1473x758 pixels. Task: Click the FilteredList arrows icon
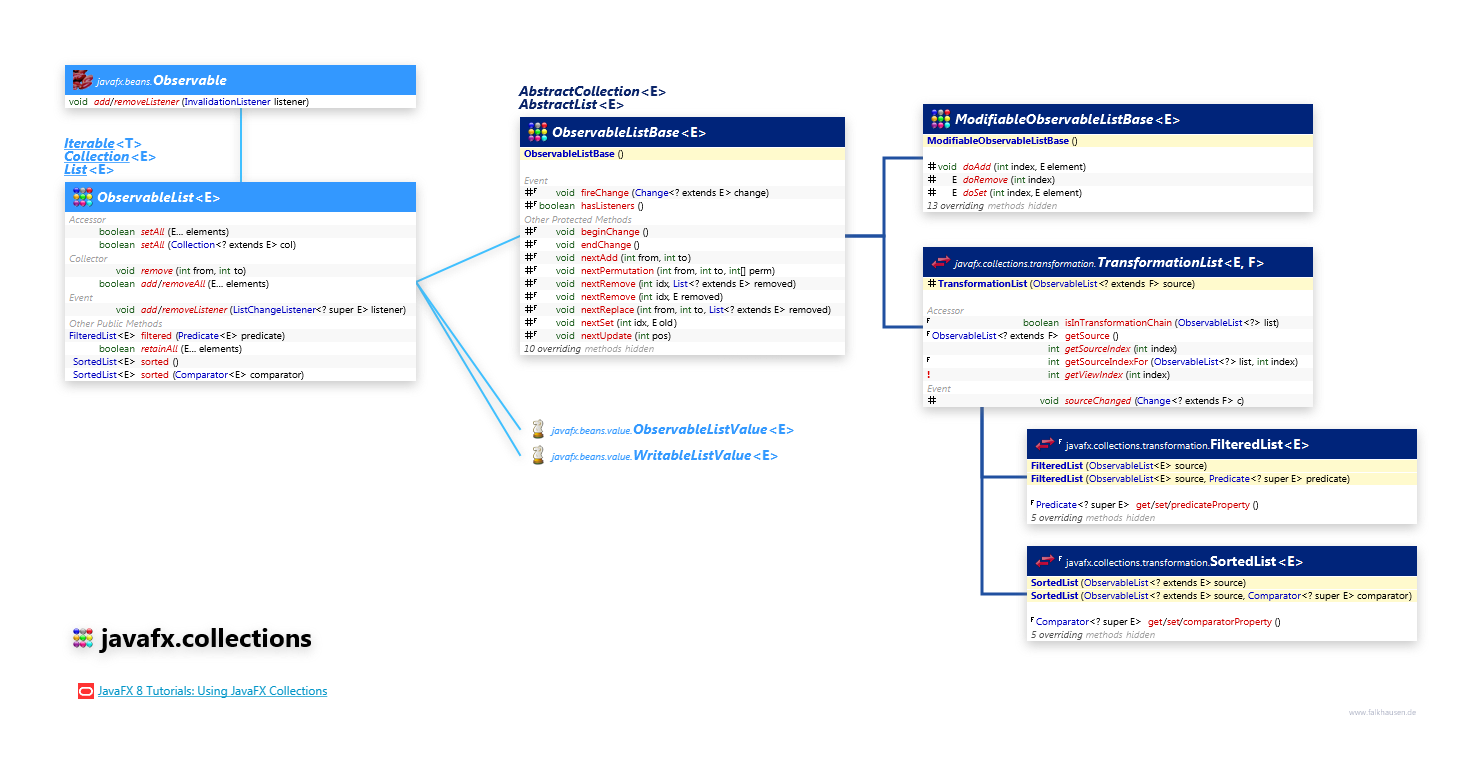(x=1044, y=444)
